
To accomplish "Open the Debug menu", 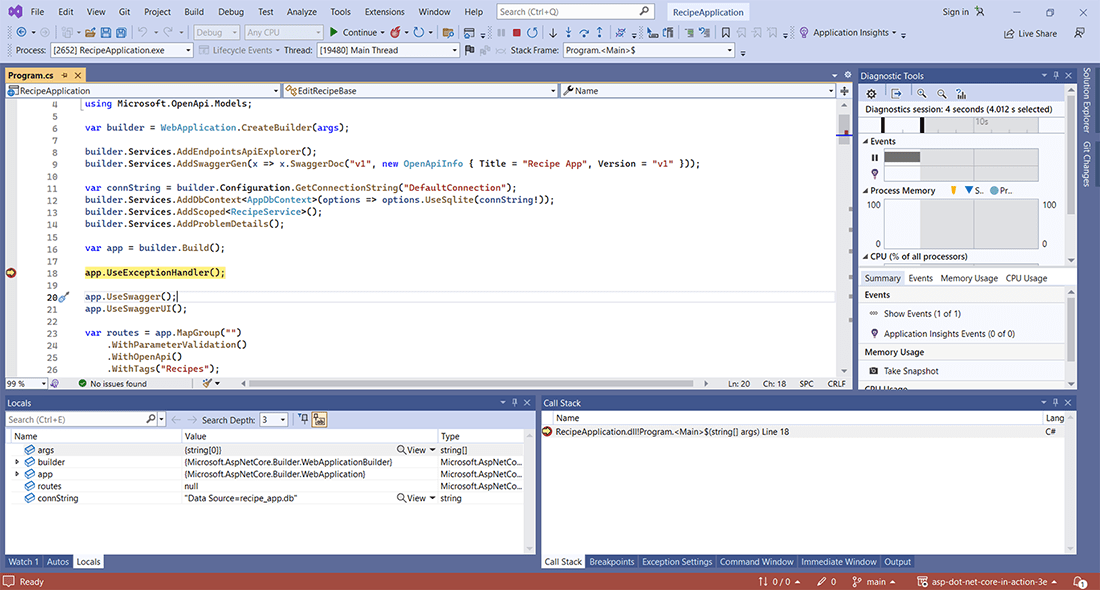I will pos(231,12).
